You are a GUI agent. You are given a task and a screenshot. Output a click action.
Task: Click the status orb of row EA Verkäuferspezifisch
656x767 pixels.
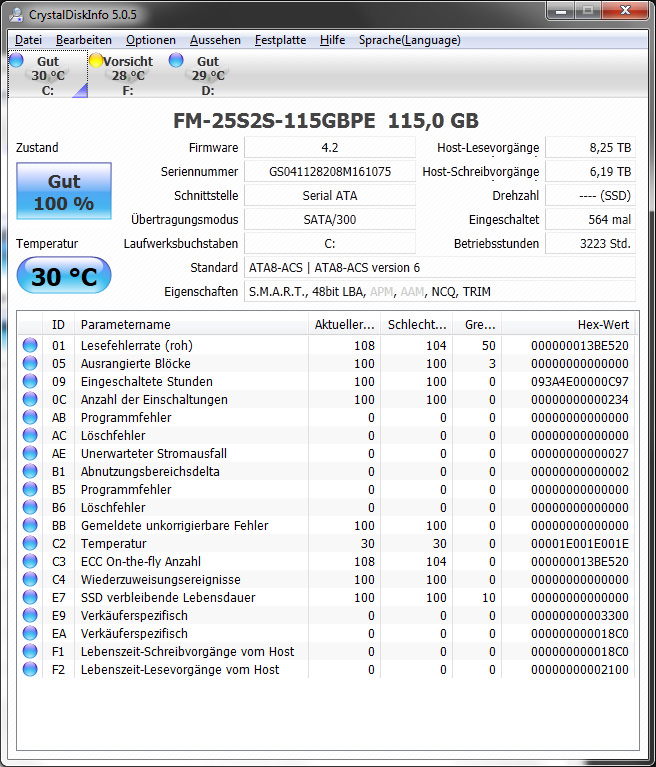(x=30, y=633)
